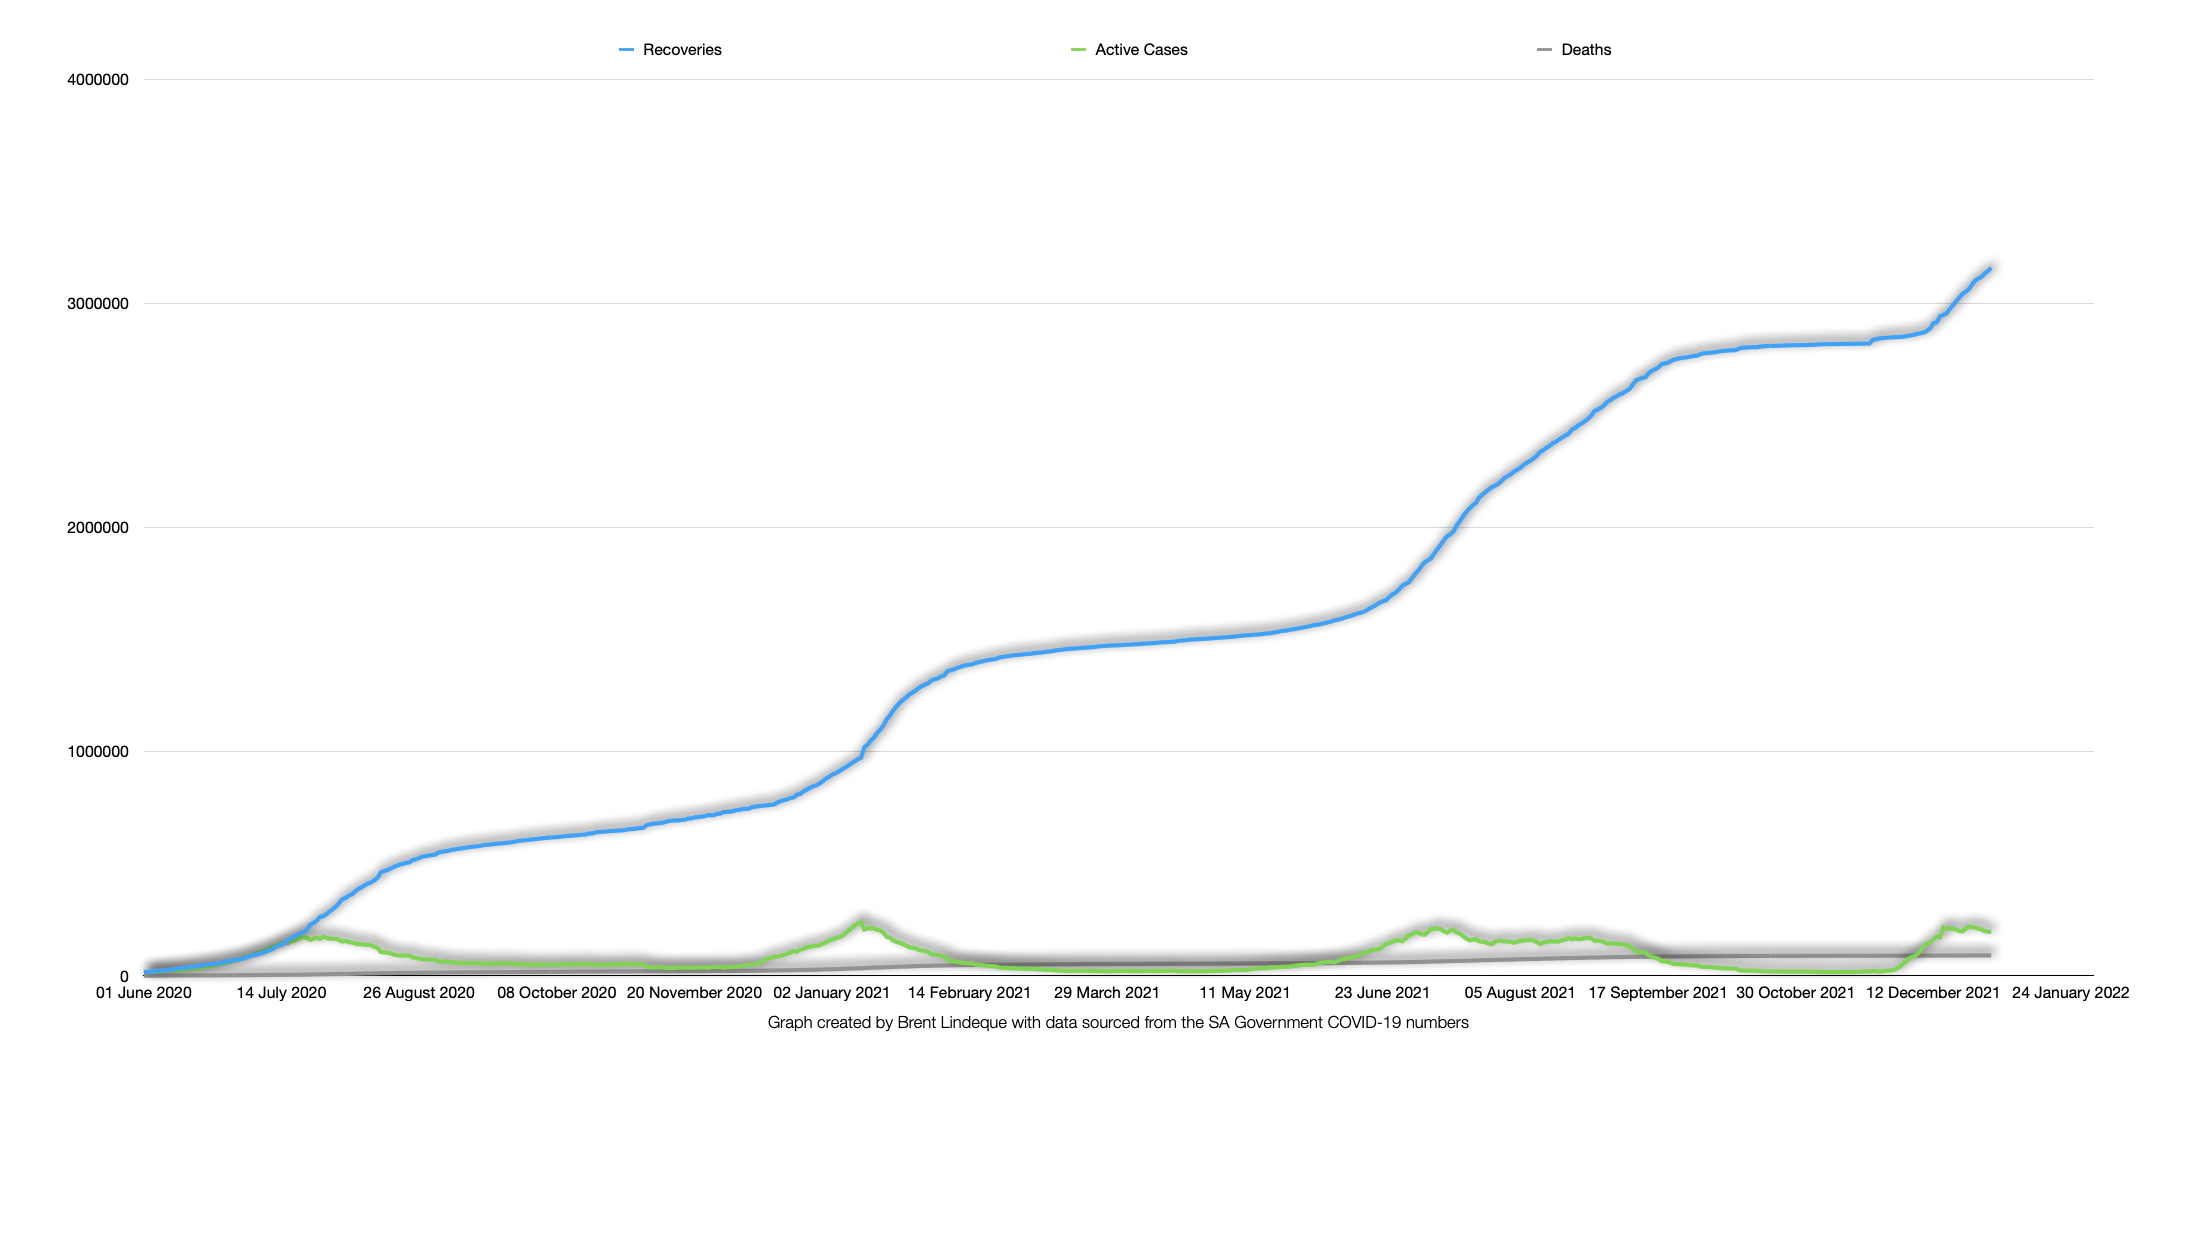Click the 17 September 2021 date label
The width and height of the screenshot is (2204, 1252).
pos(1658,993)
